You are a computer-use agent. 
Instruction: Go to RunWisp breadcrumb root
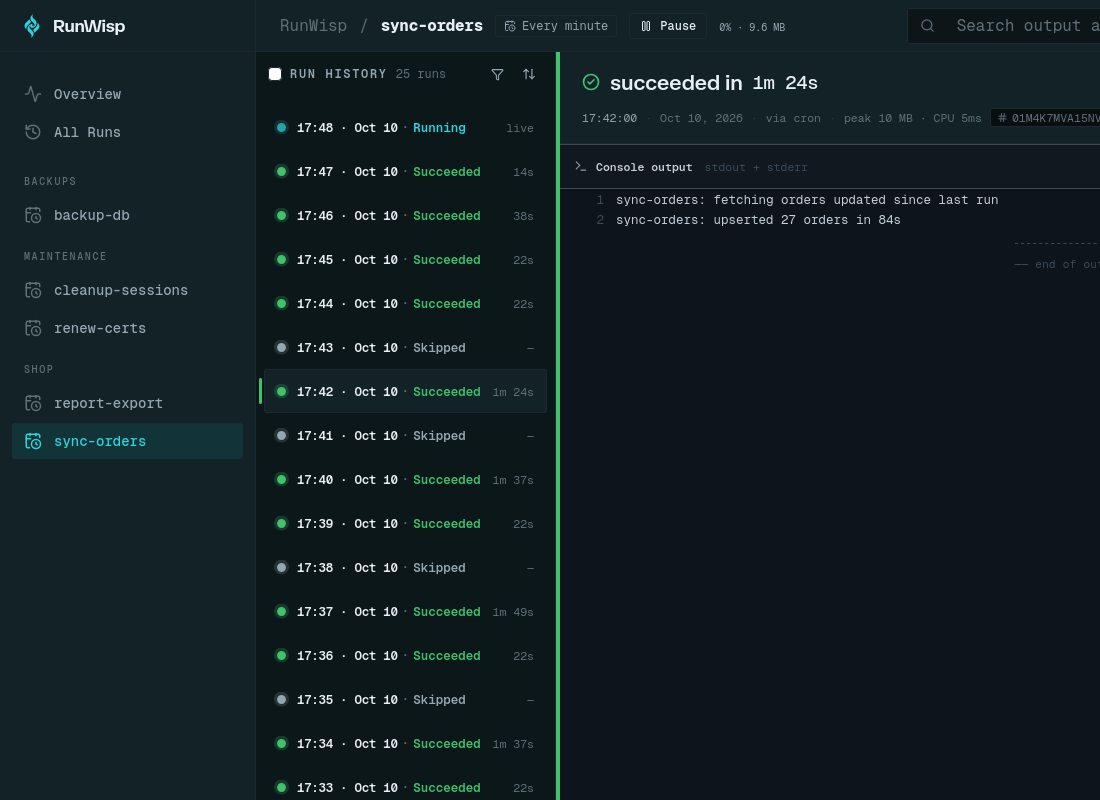pyautogui.click(x=313, y=26)
